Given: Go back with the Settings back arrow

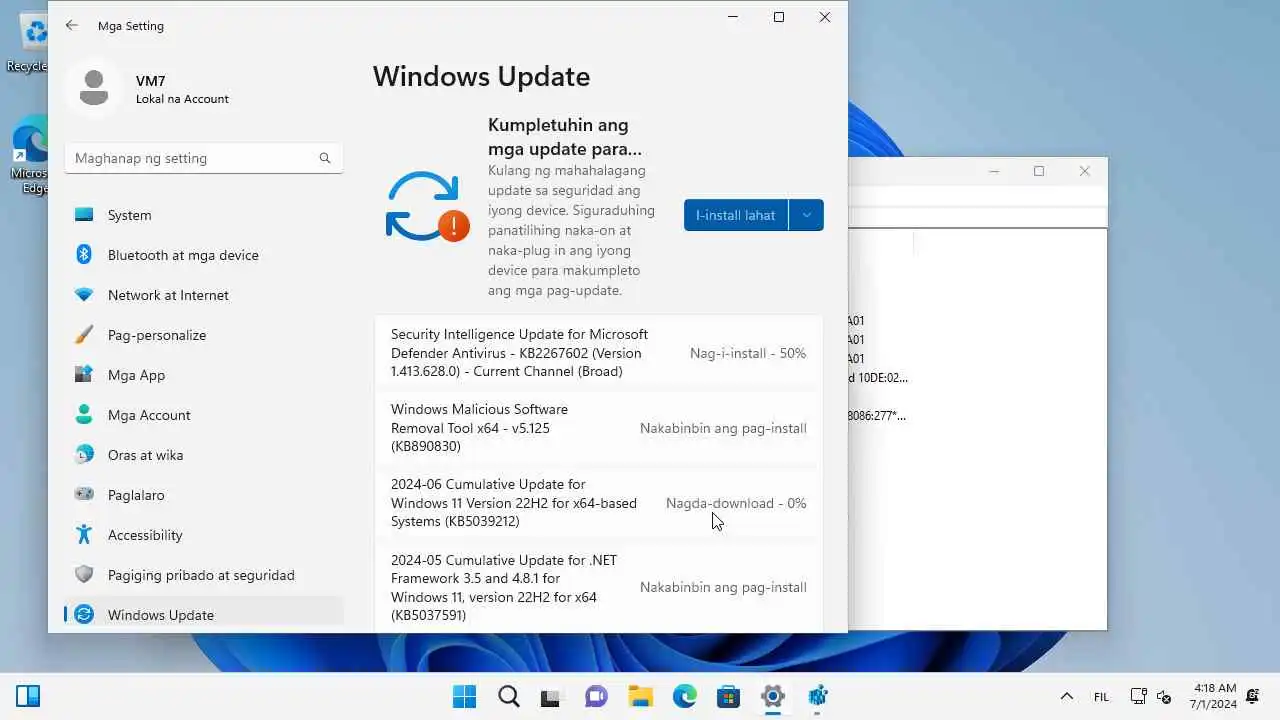Looking at the screenshot, I should click(x=71, y=26).
